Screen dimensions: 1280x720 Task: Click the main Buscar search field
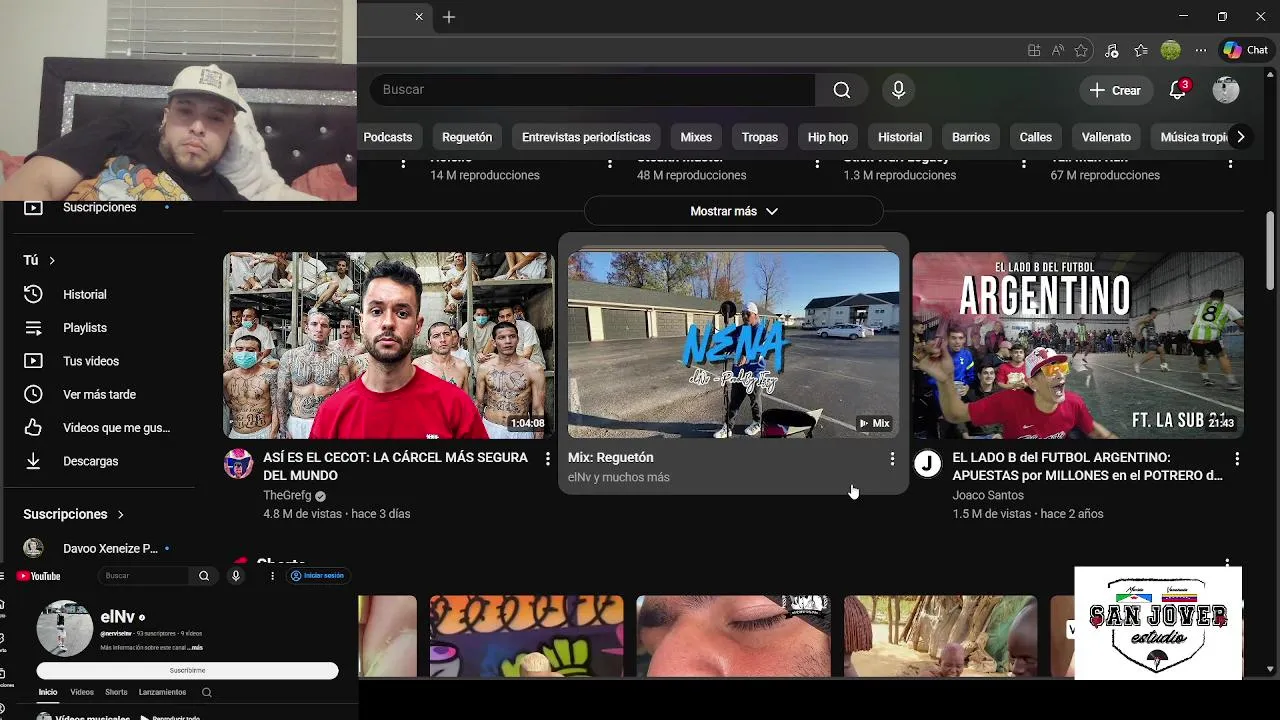[592, 90]
